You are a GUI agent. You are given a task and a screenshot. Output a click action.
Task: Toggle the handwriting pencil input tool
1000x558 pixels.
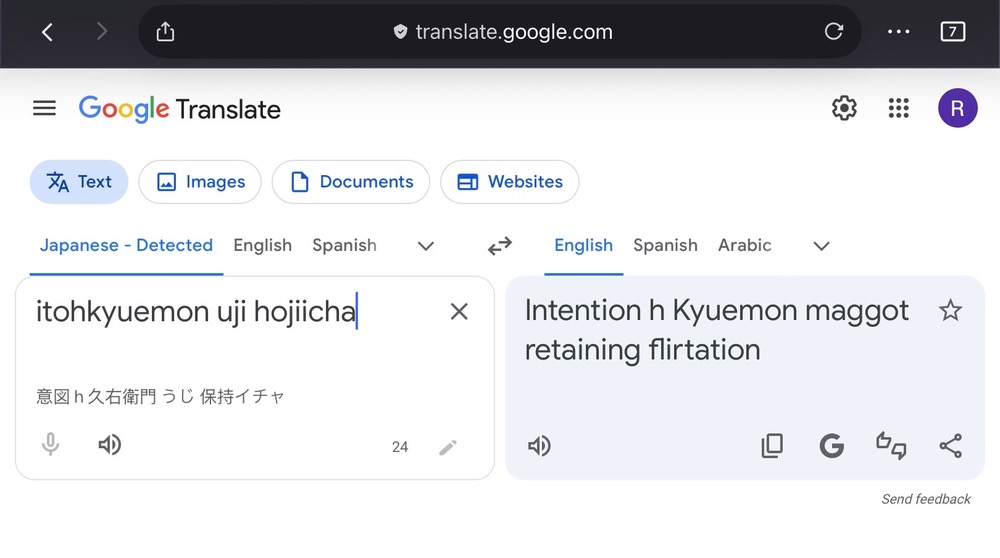[448, 447]
